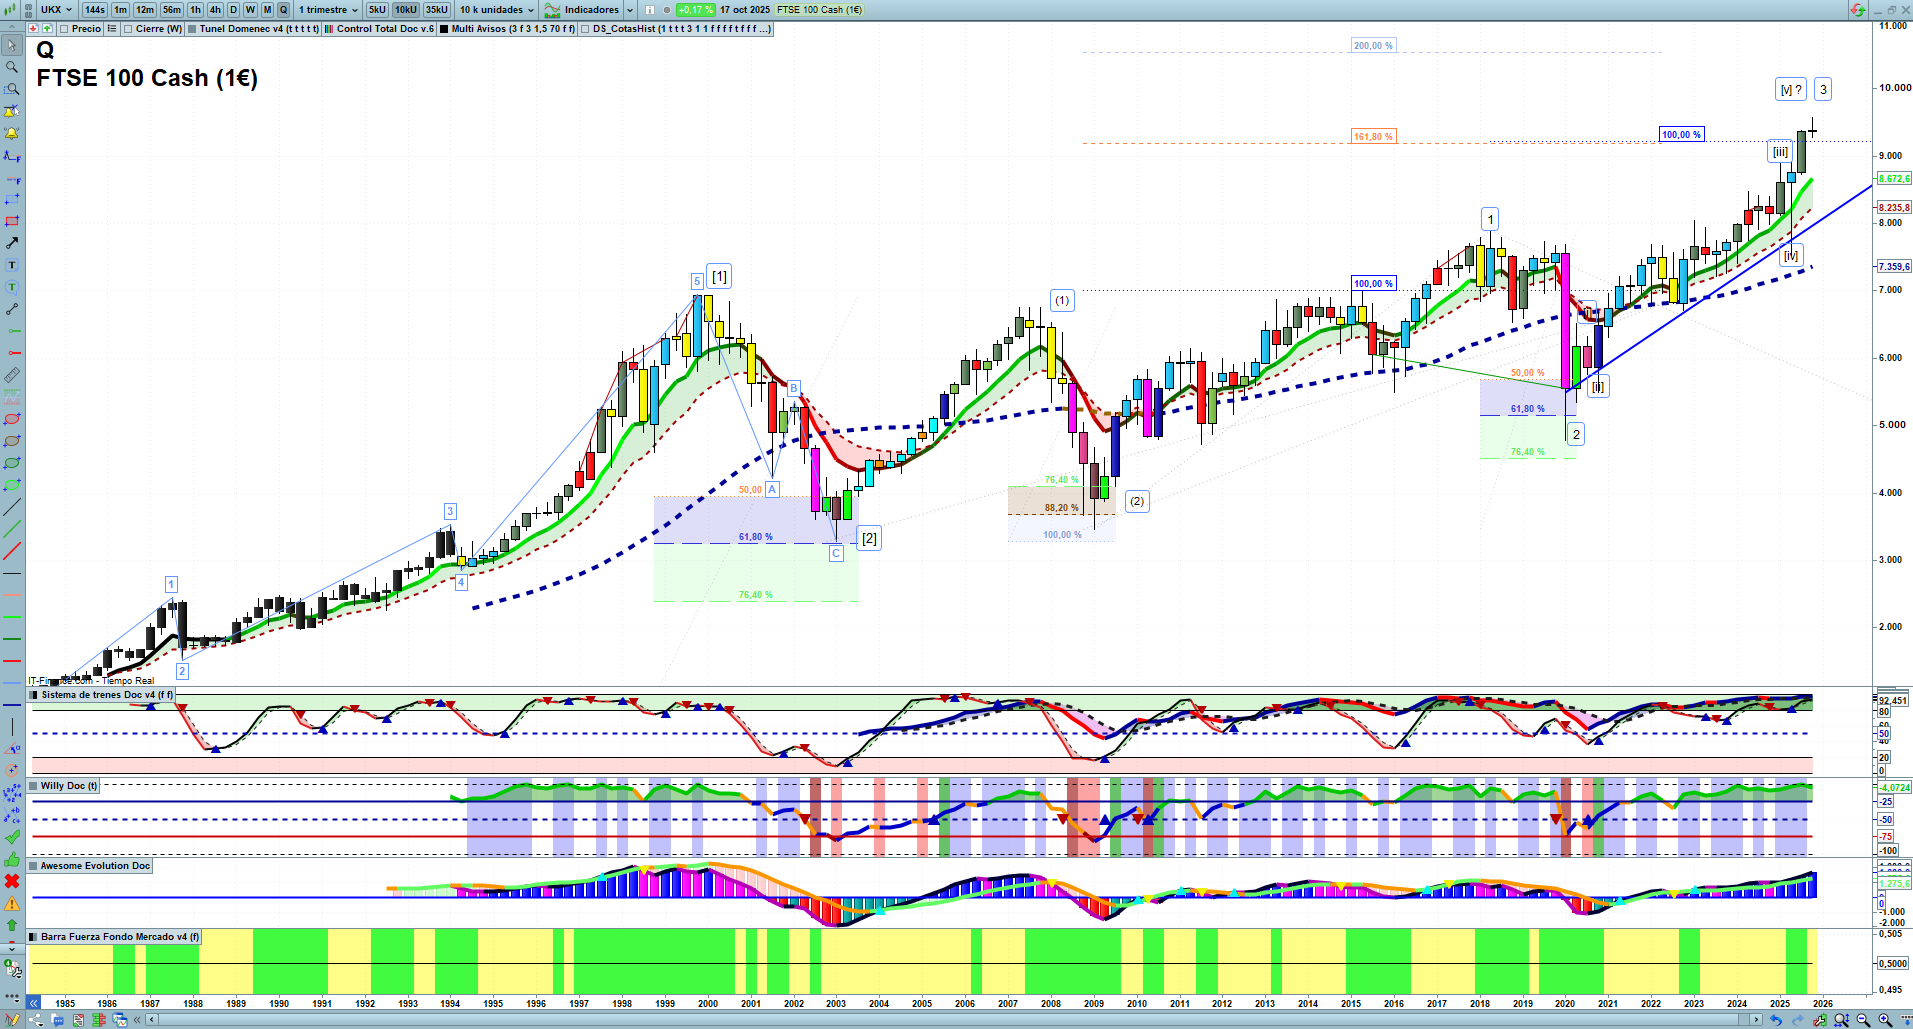The image size is (1913, 1029).
Task: Pick the red ellipse drawing tool
Action: pyautogui.click(x=12, y=419)
